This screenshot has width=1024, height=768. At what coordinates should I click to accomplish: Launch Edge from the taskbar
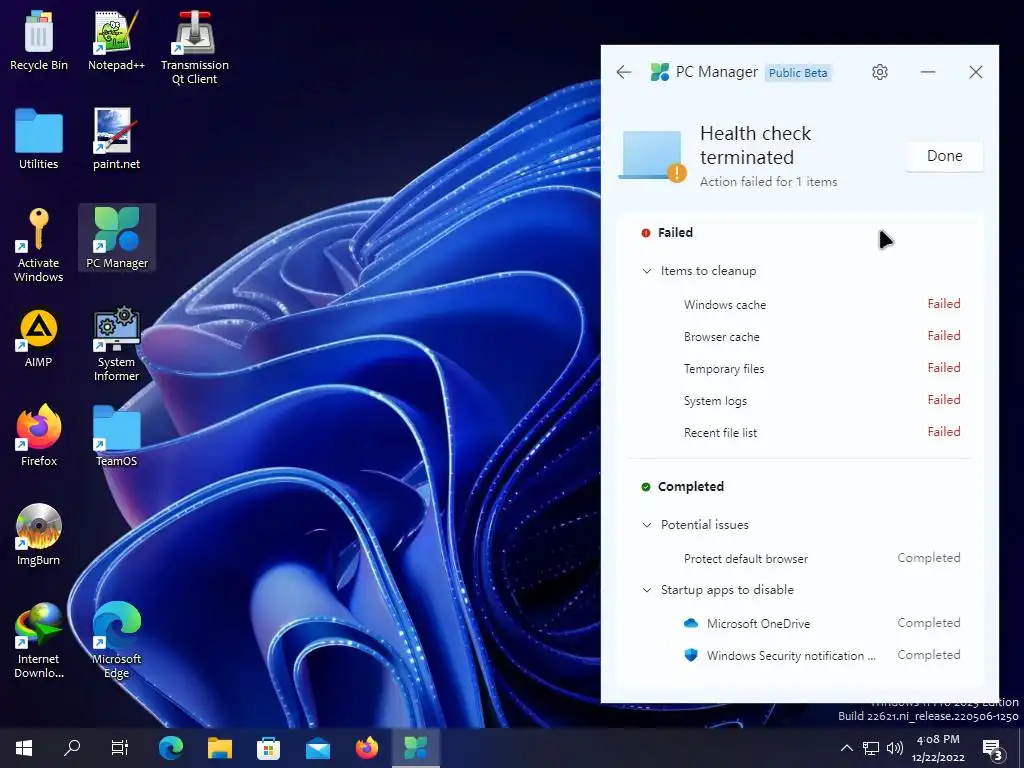[171, 747]
